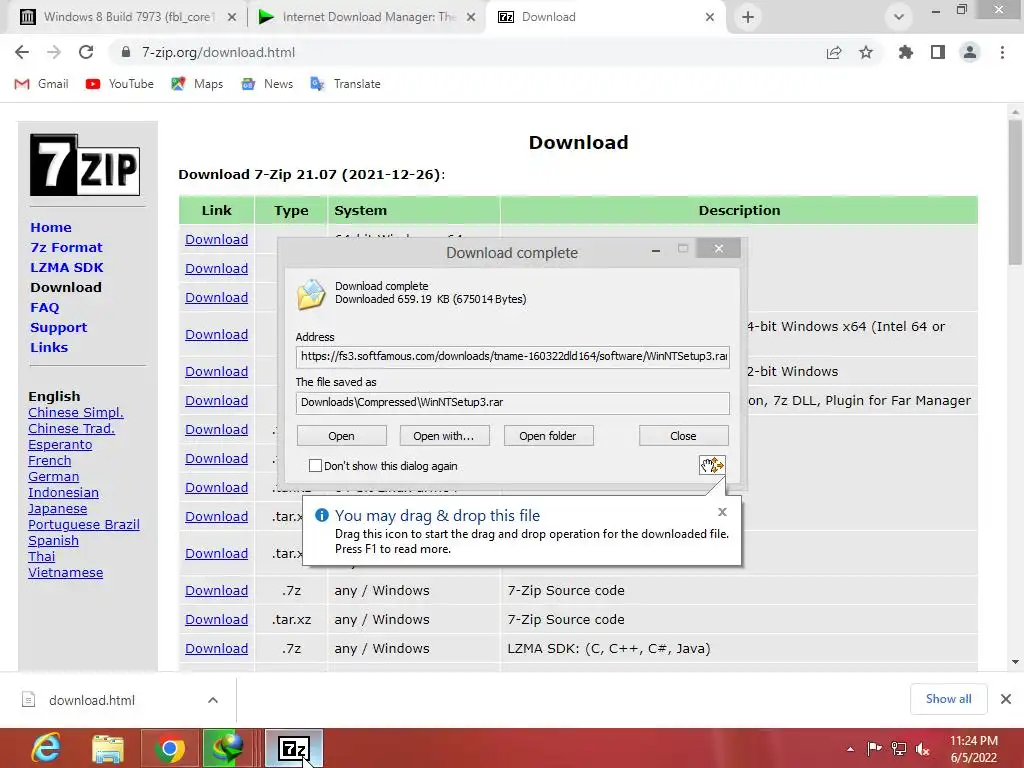The height and width of the screenshot is (768, 1024).
Task: Click the first Download link in table
Action: [x=216, y=240]
